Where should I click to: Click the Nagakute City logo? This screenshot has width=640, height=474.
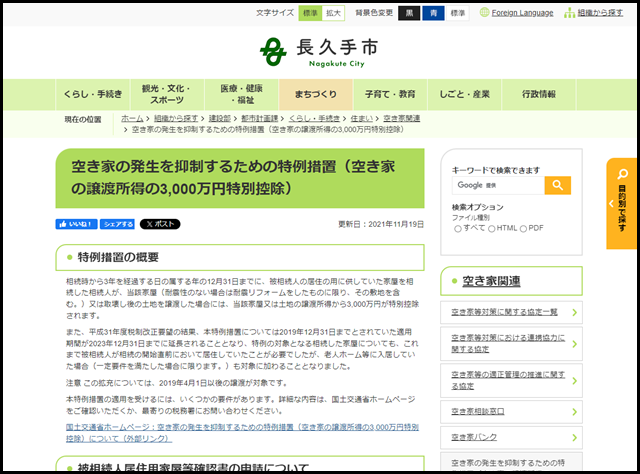click(x=319, y=52)
